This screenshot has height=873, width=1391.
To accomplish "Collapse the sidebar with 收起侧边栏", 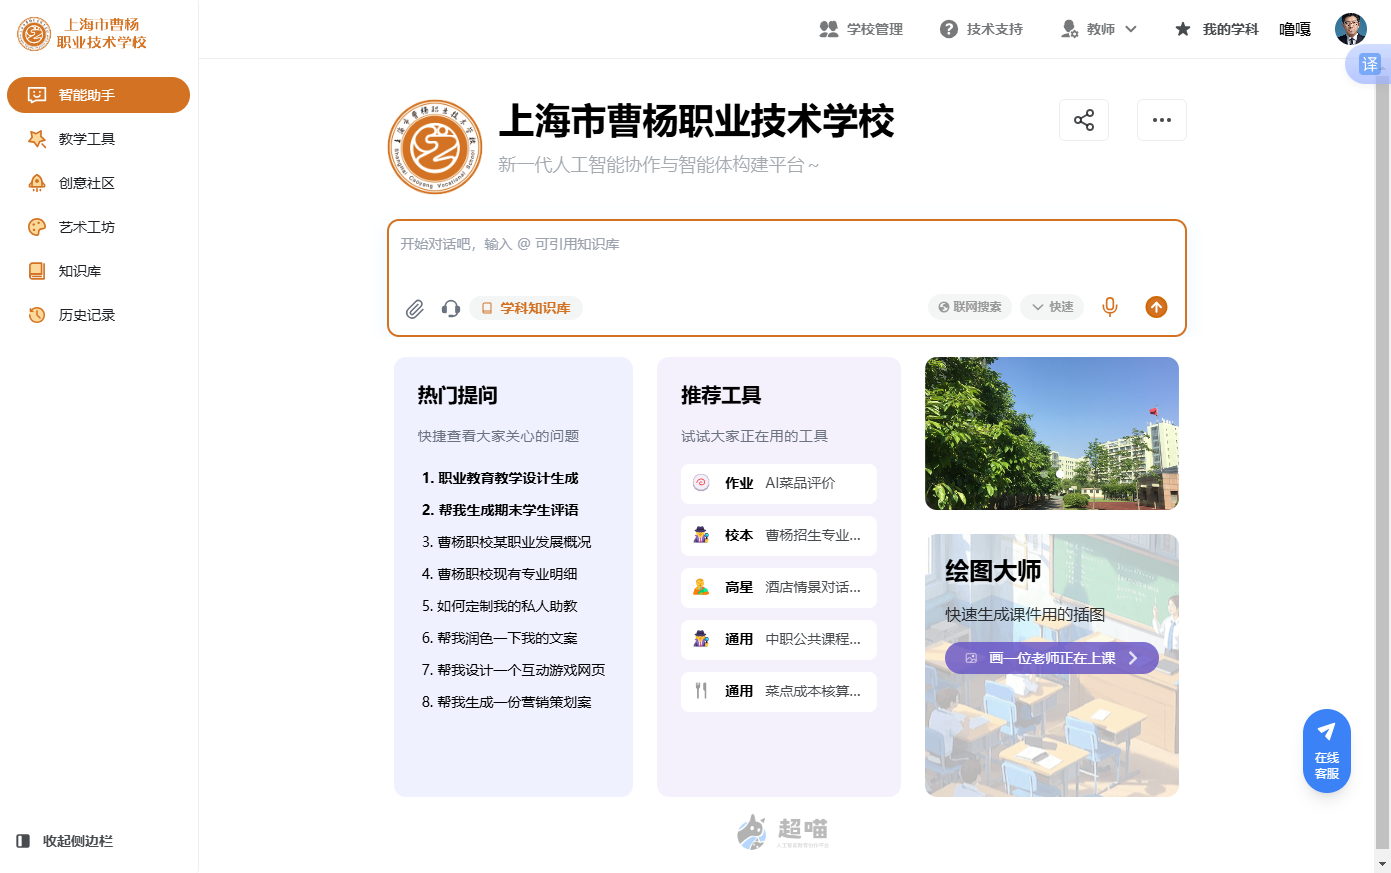I will (66, 841).
